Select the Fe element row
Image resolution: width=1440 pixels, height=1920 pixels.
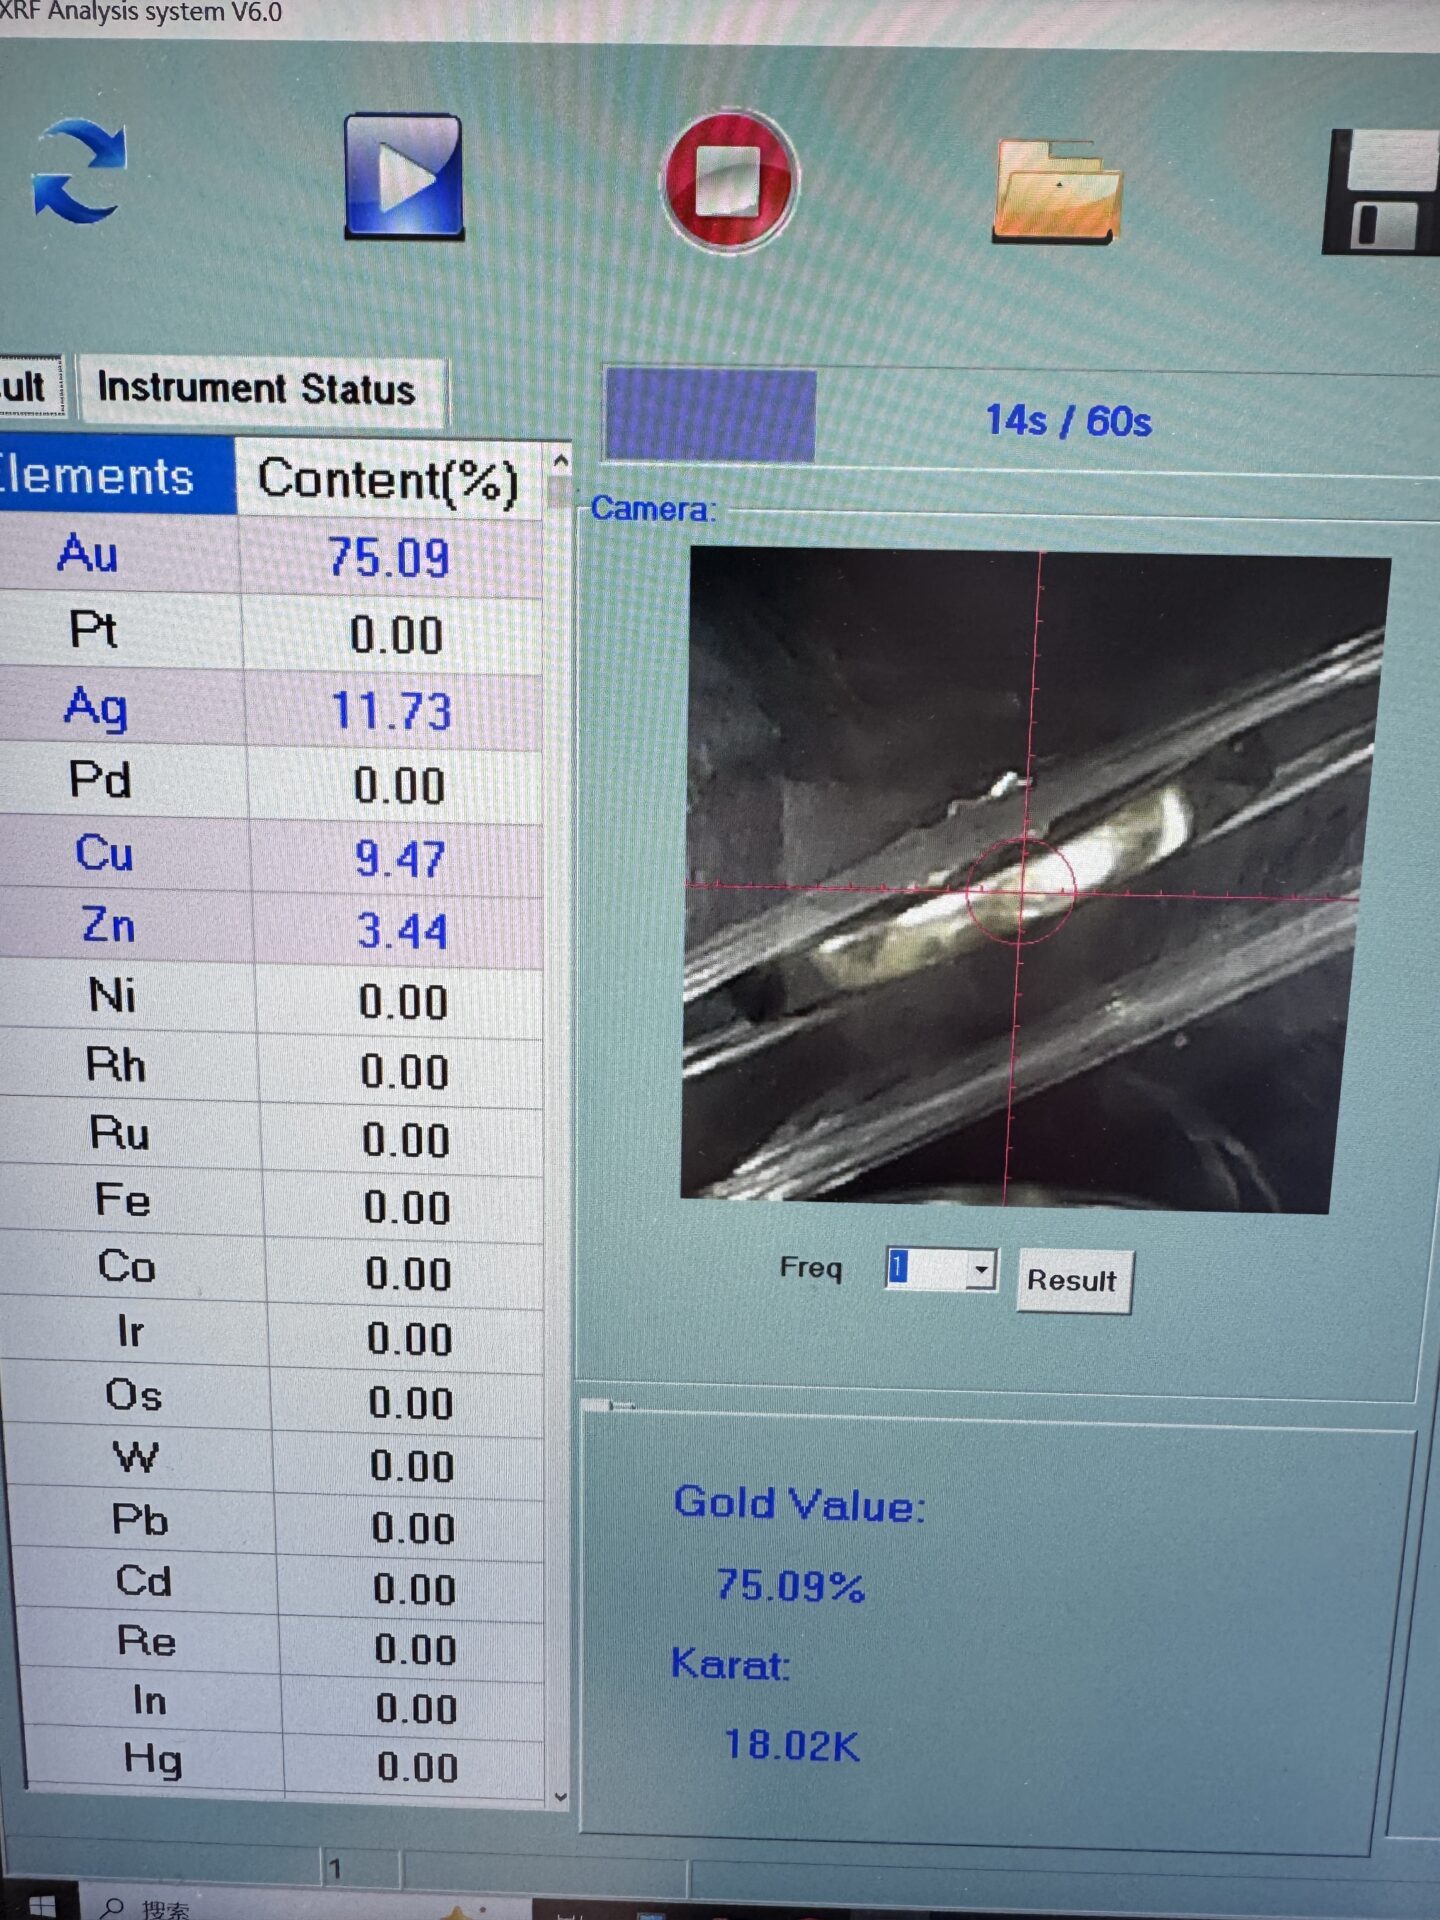click(270, 1203)
